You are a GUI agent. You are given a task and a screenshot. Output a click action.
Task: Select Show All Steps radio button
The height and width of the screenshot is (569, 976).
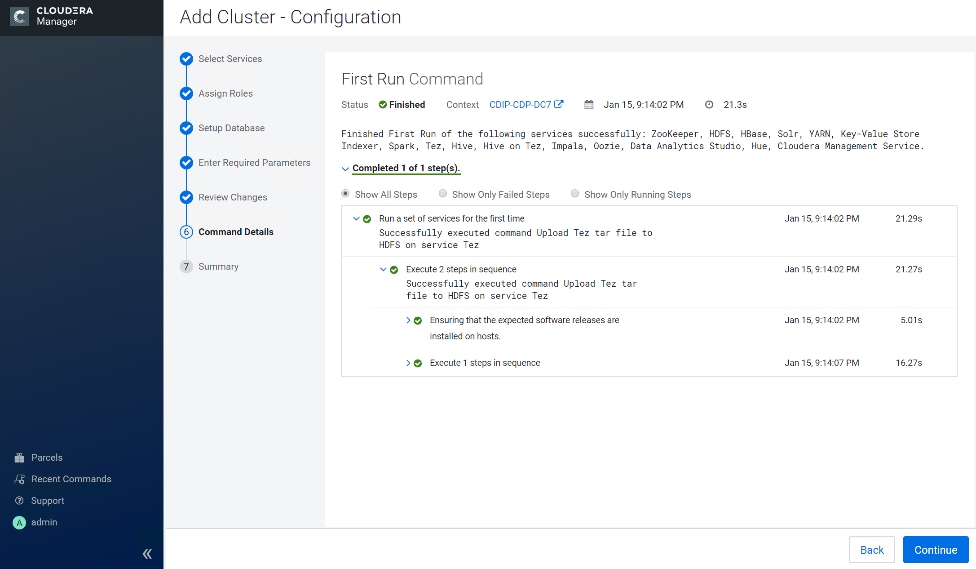click(x=345, y=194)
